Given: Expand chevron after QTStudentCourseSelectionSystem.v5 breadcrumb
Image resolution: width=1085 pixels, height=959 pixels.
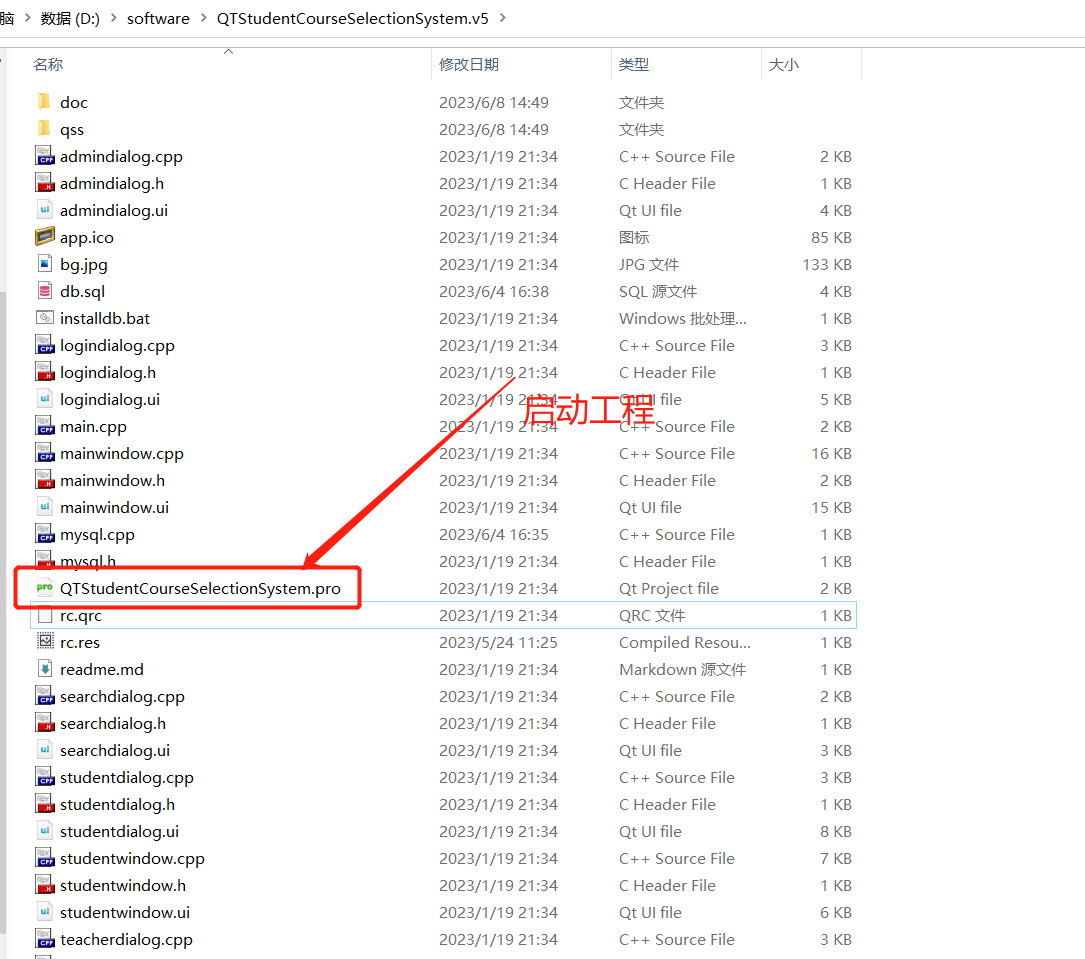Looking at the screenshot, I should click(502, 18).
